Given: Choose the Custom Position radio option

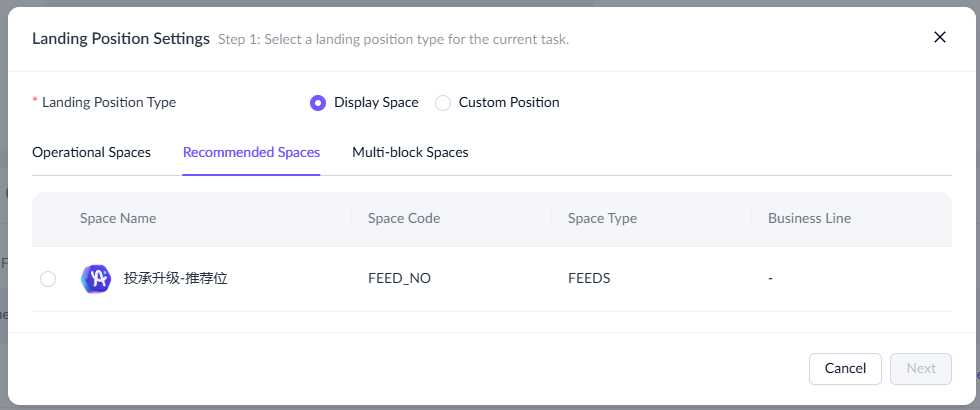Looking at the screenshot, I should point(443,102).
